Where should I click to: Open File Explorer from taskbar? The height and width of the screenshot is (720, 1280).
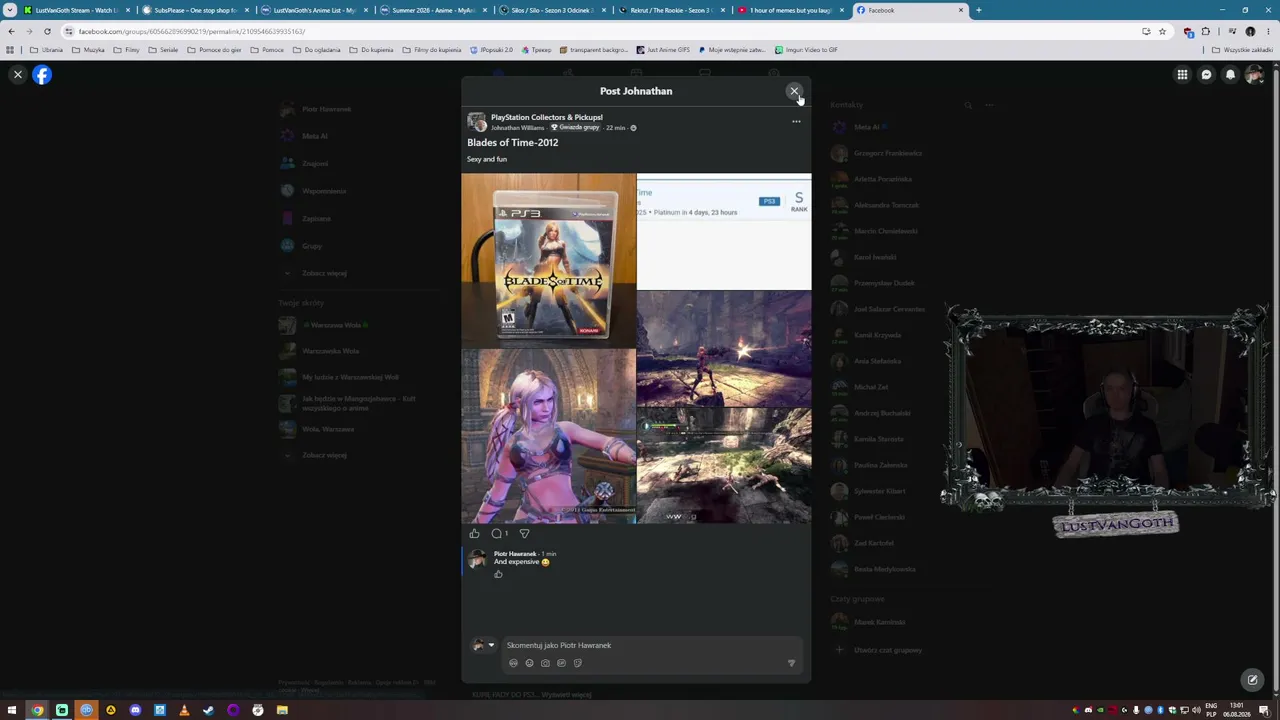coord(282,710)
